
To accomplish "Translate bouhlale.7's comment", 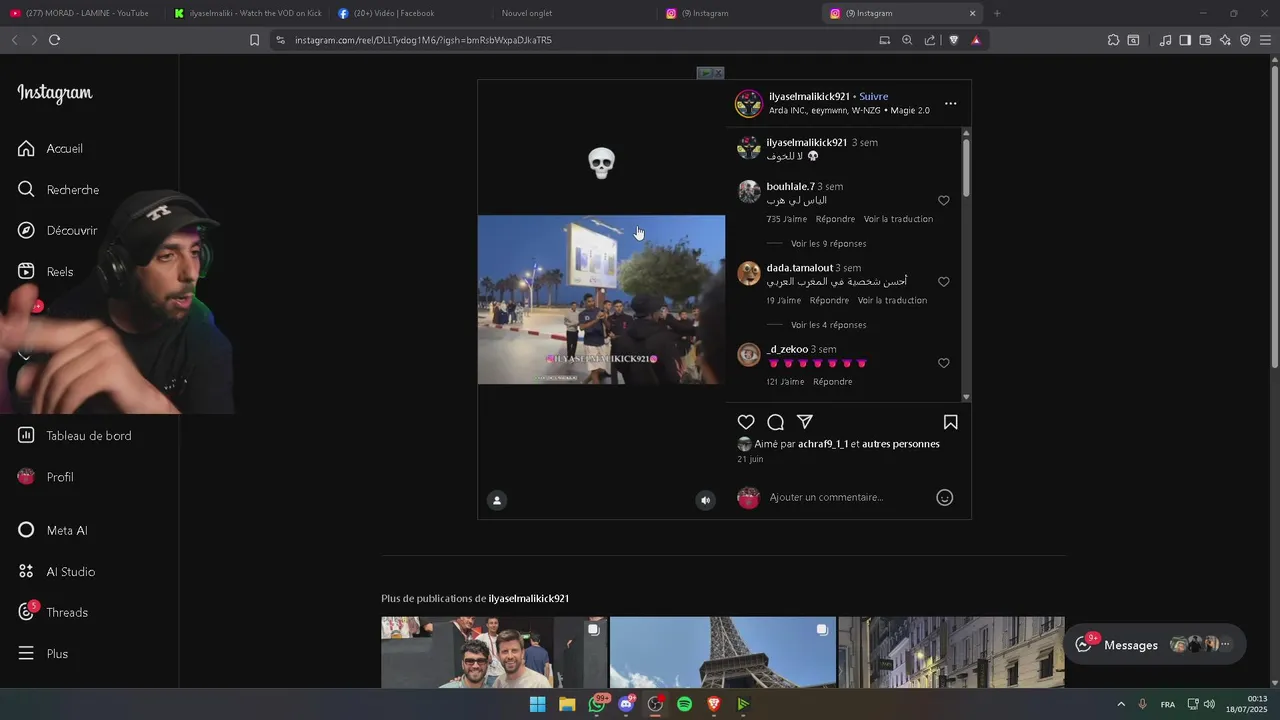I will [x=898, y=219].
